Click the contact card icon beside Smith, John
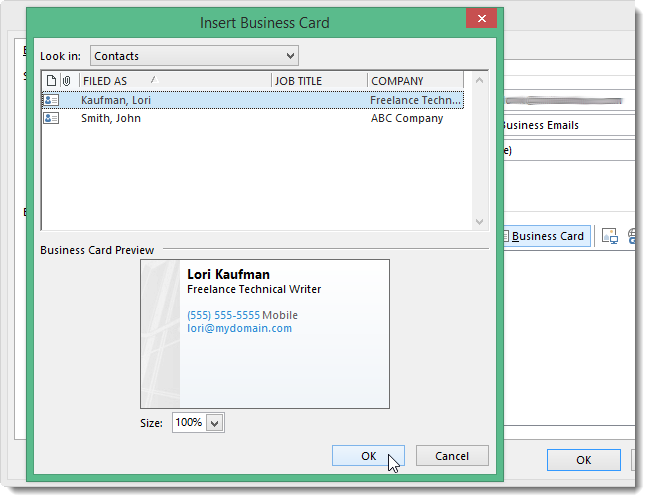650x502 pixels. click(x=51, y=118)
